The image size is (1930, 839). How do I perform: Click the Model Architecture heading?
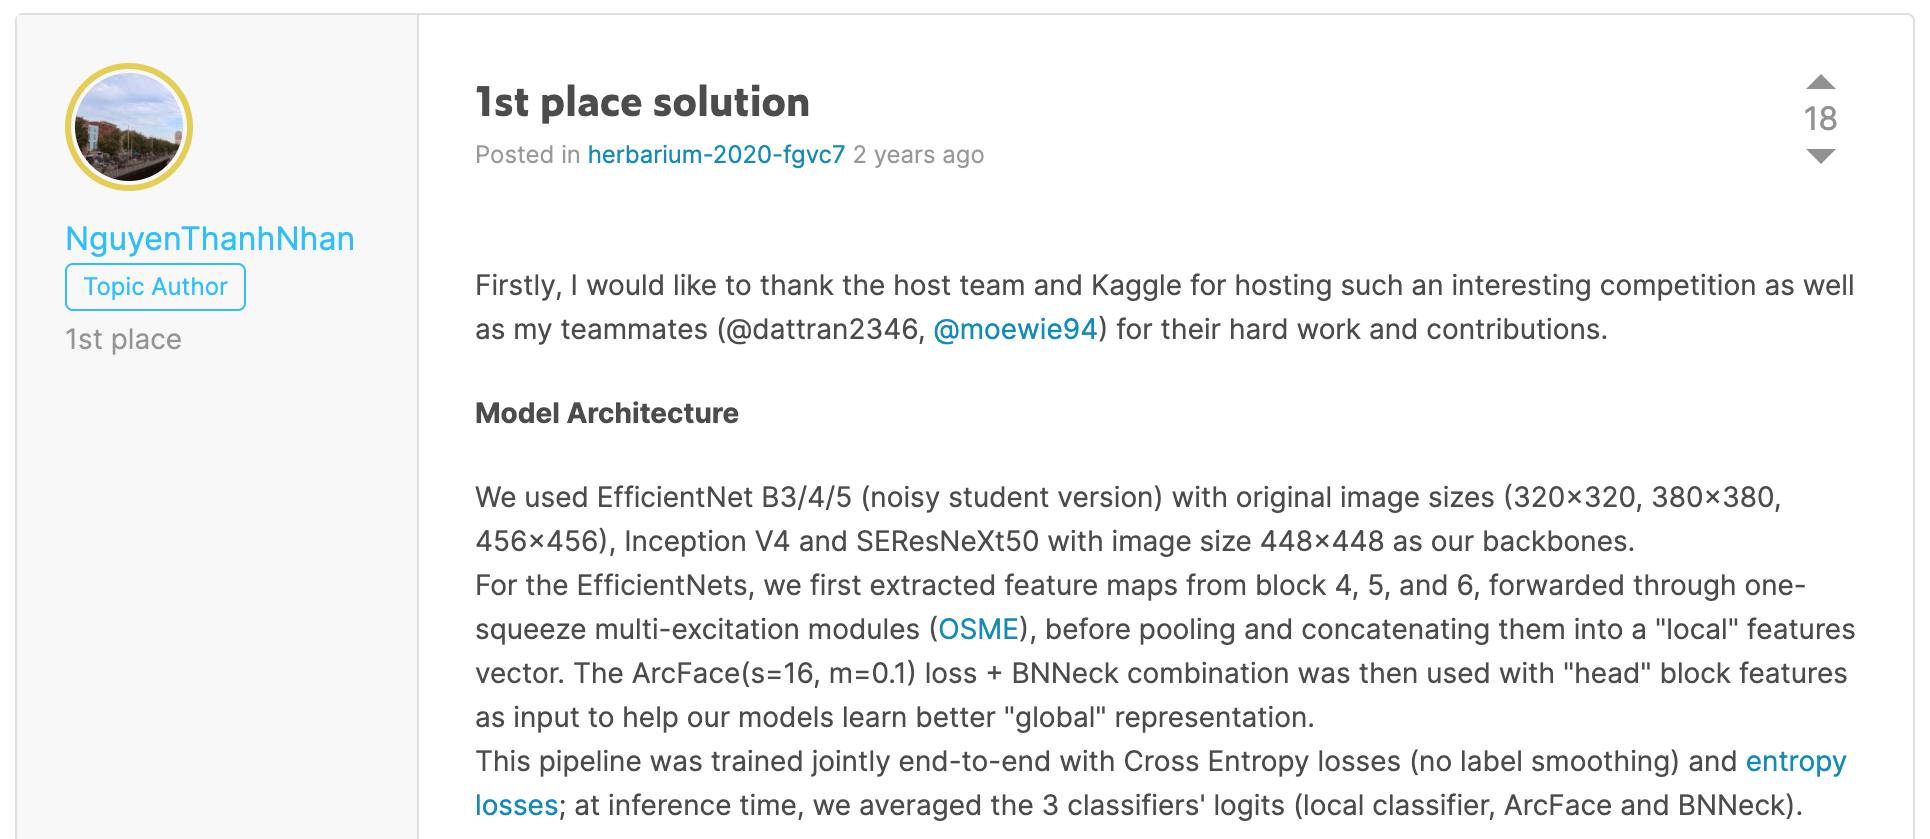coord(606,413)
